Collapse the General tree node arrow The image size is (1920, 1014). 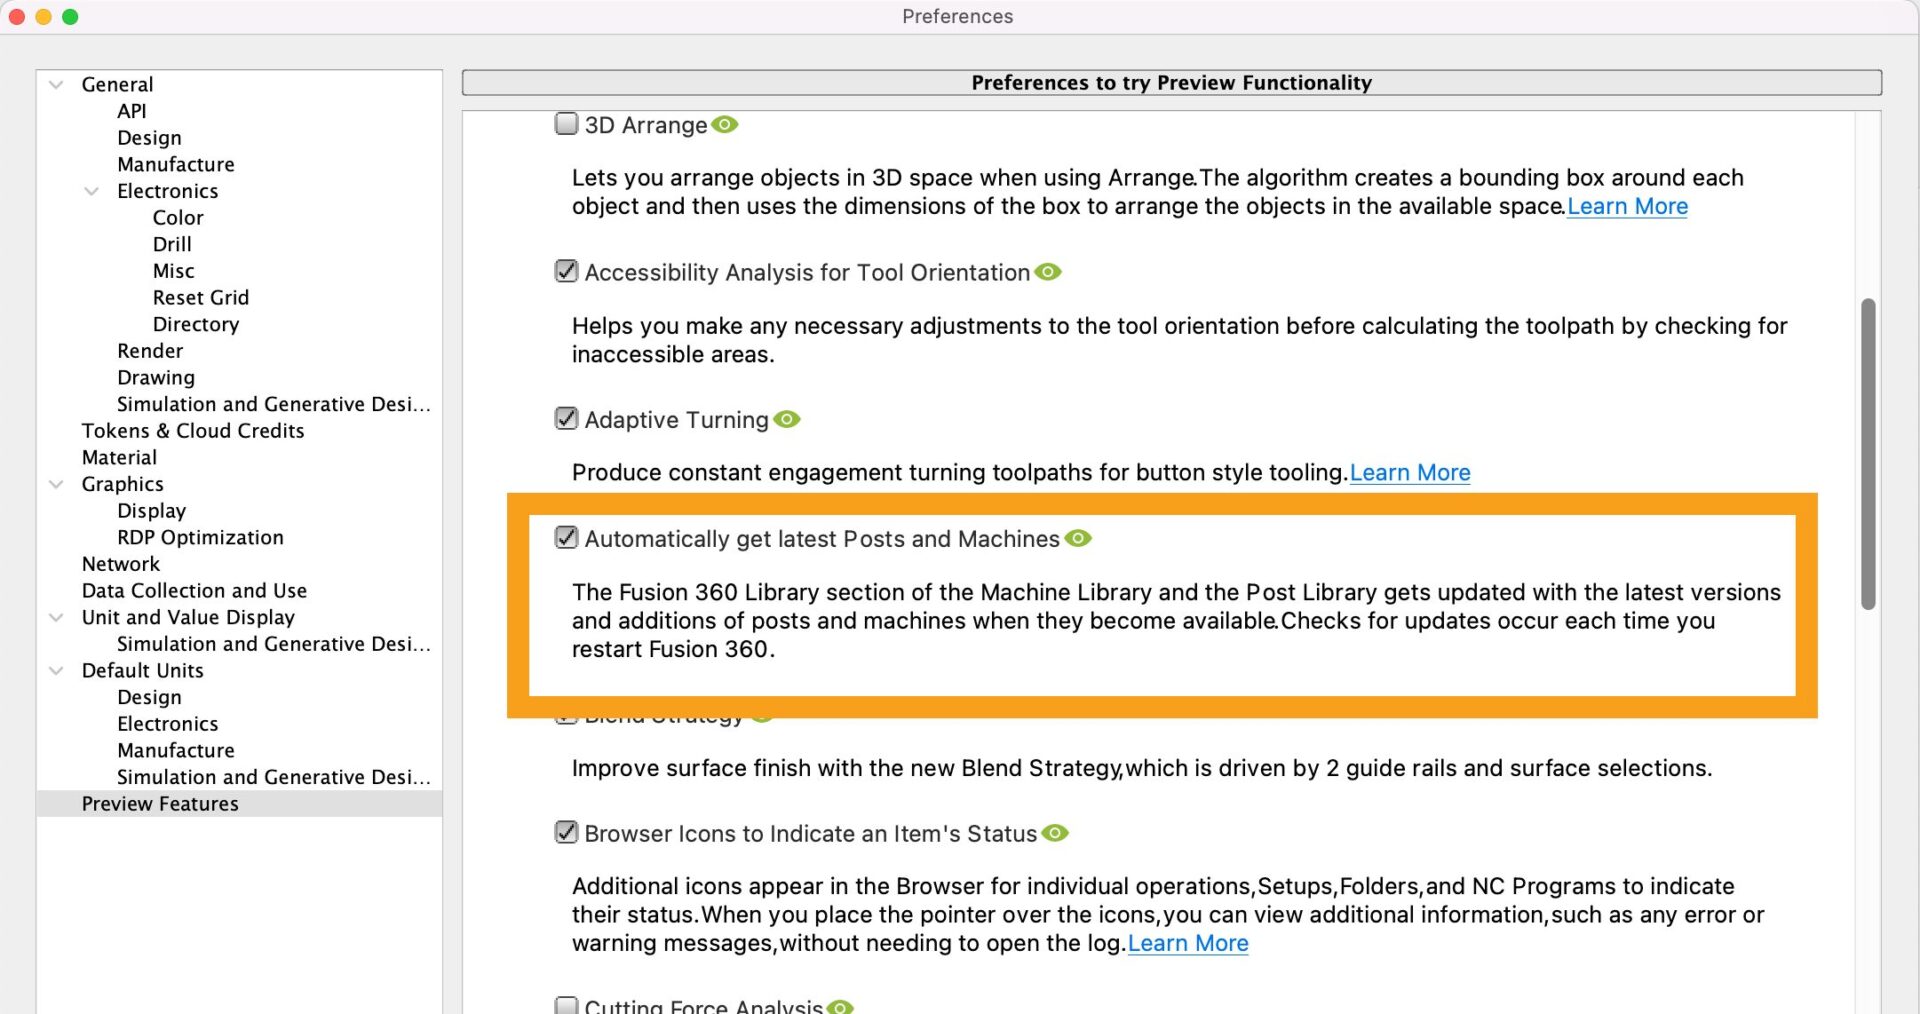click(x=57, y=85)
